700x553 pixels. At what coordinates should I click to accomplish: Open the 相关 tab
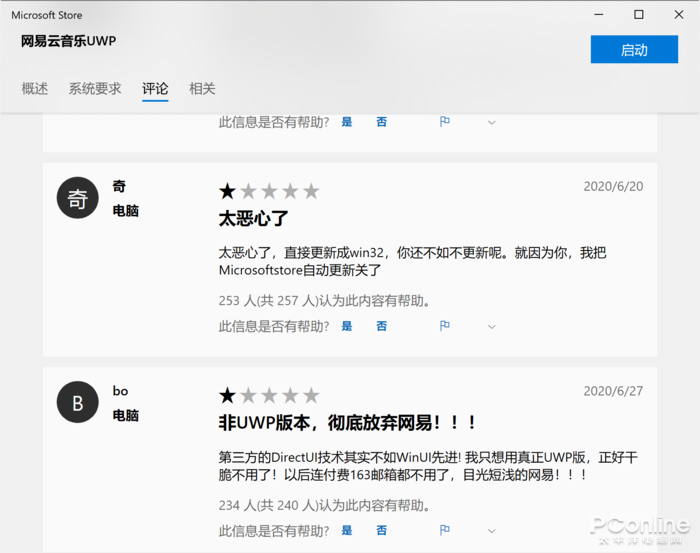(202, 88)
